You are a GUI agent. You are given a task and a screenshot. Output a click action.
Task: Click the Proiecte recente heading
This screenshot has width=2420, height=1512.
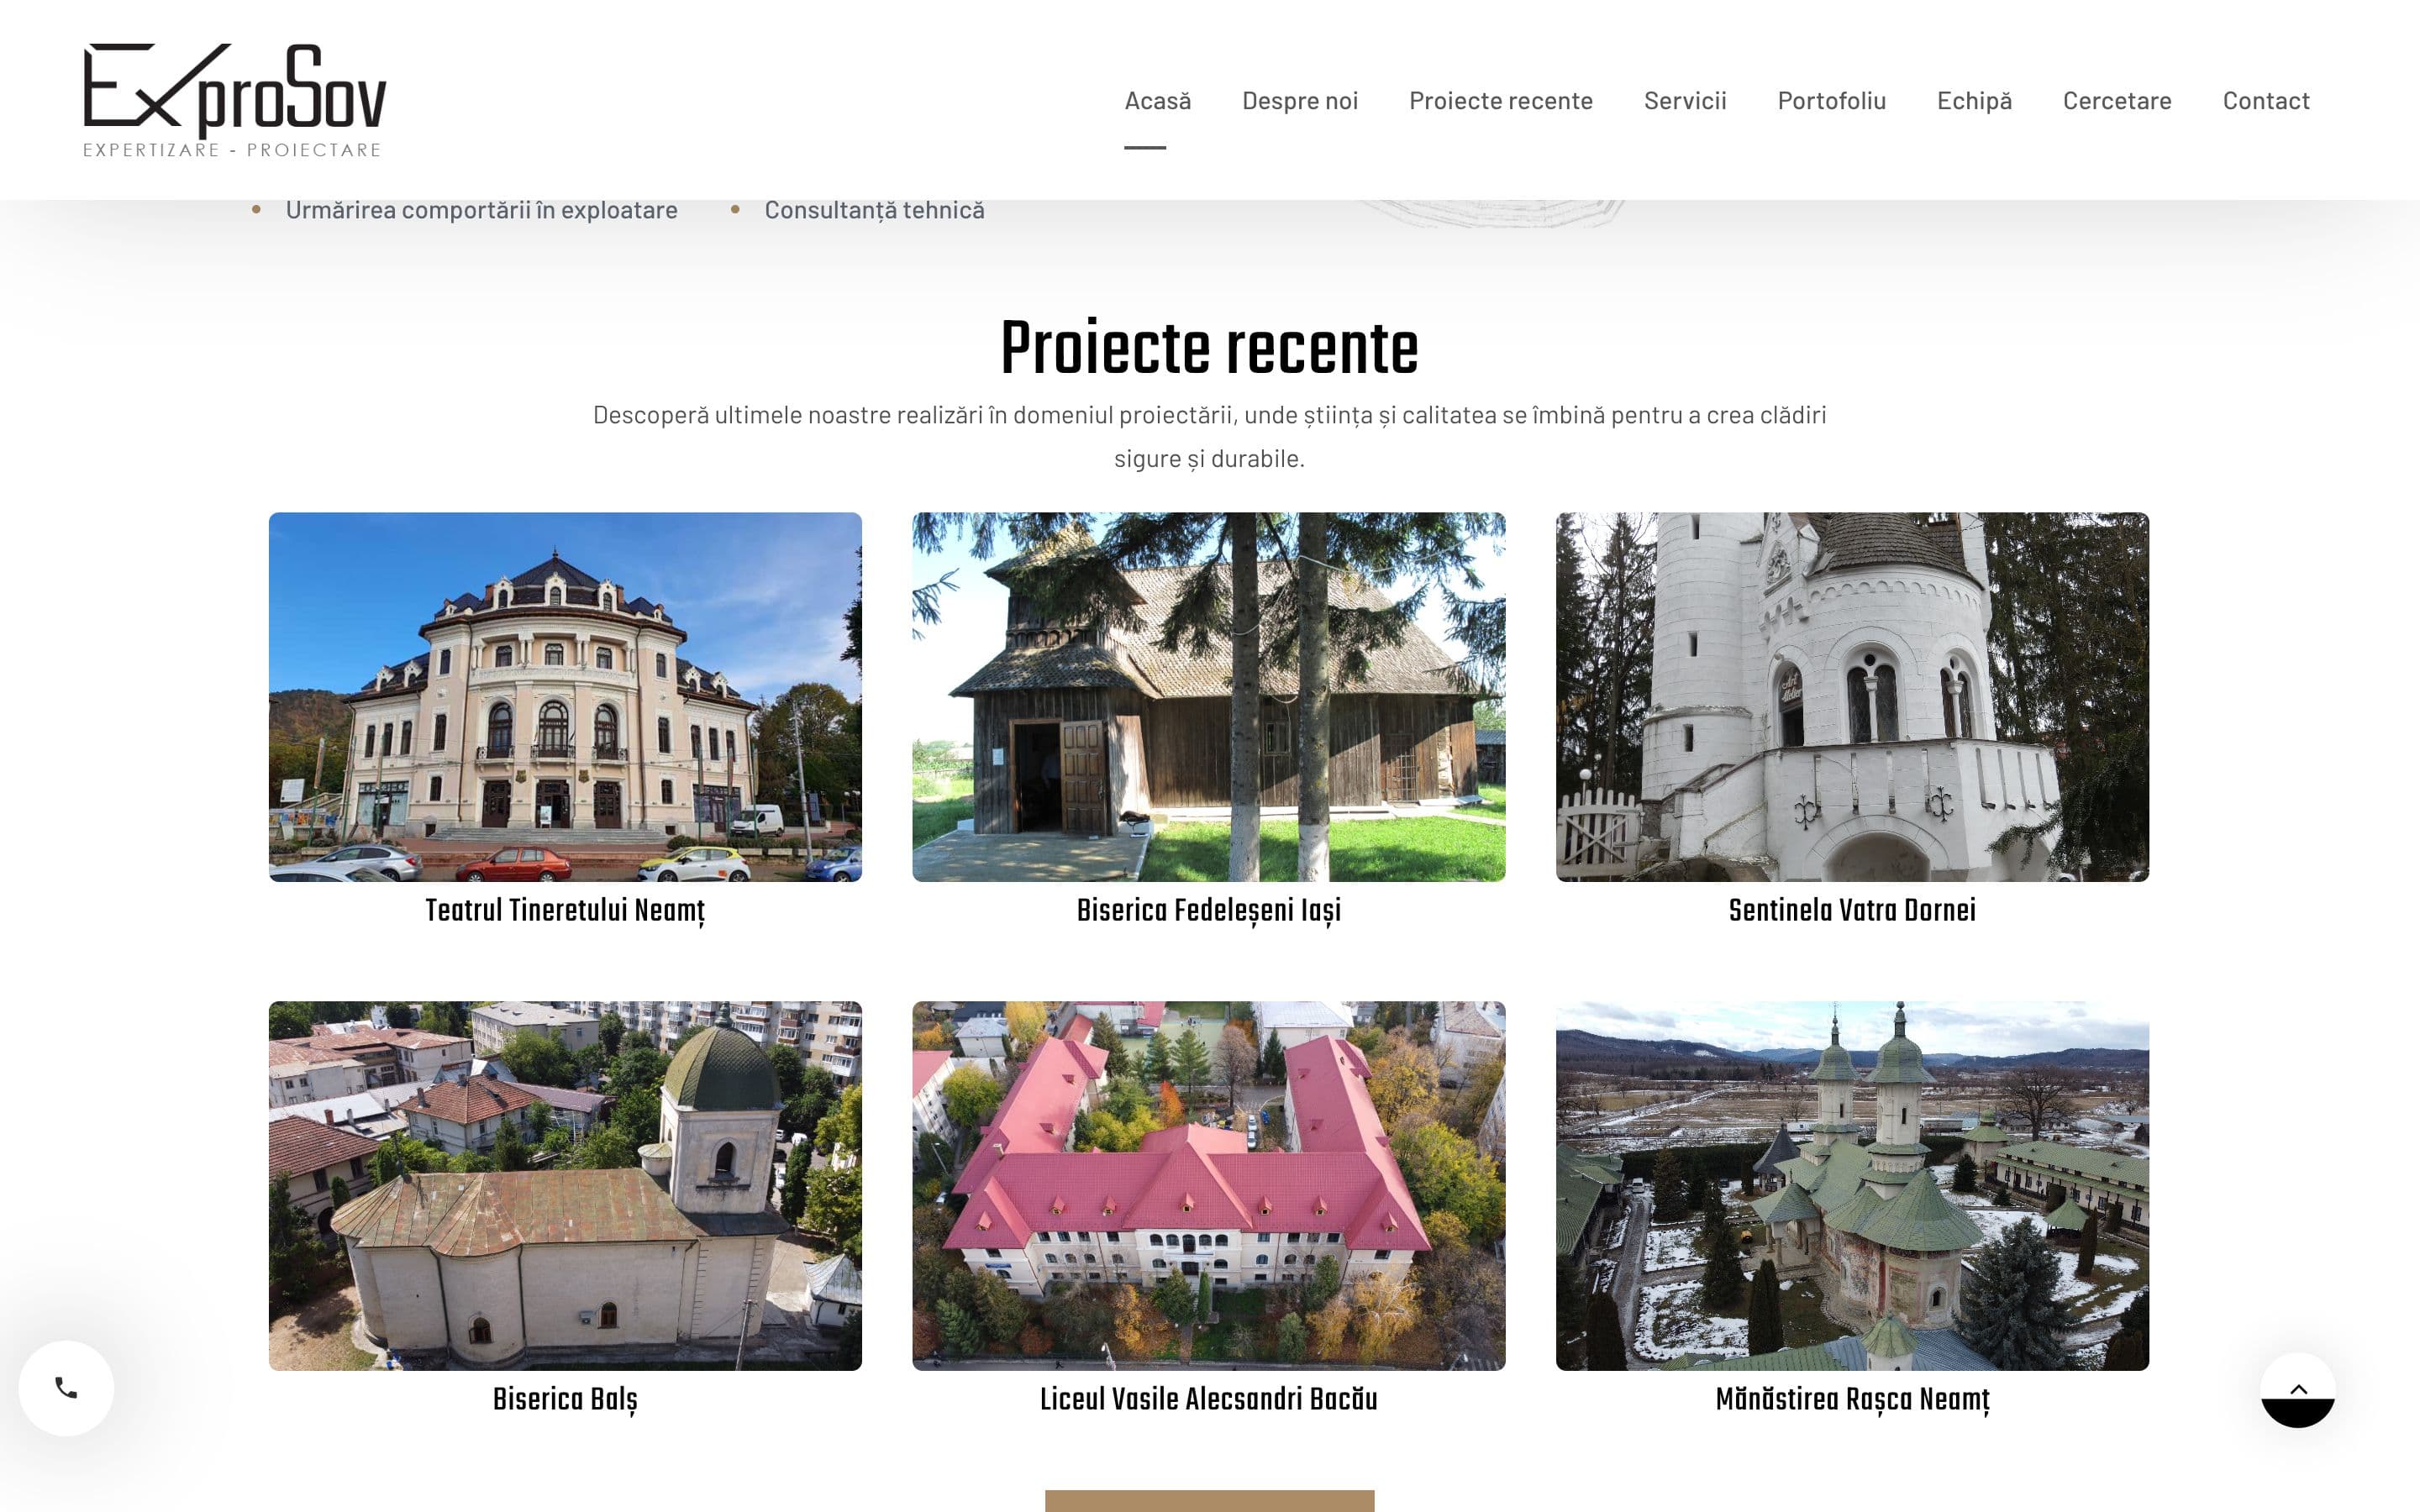point(1209,348)
